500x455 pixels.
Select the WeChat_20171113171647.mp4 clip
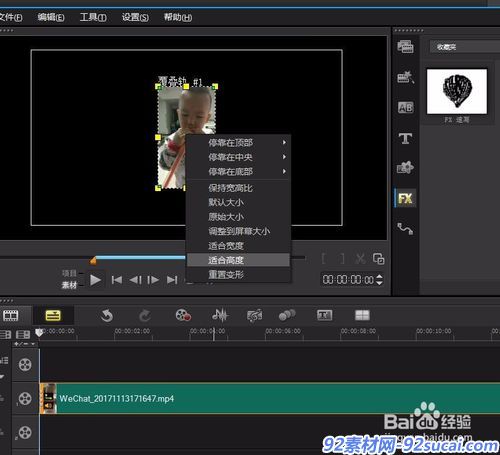(x=270, y=398)
